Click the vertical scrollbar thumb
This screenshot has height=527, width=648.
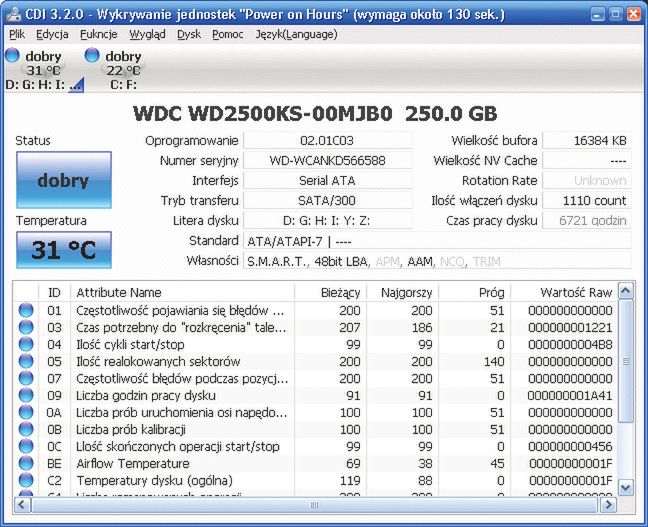[x=626, y=361]
